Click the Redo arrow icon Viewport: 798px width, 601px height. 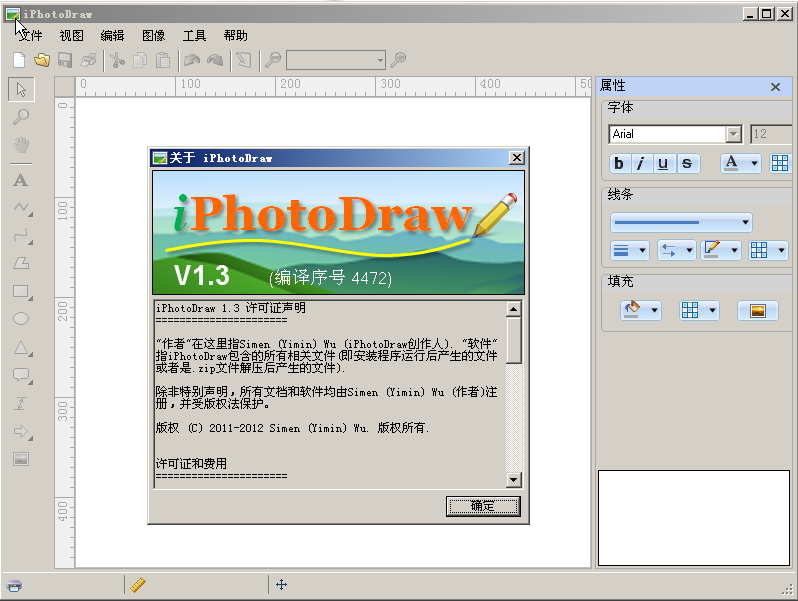pos(215,60)
